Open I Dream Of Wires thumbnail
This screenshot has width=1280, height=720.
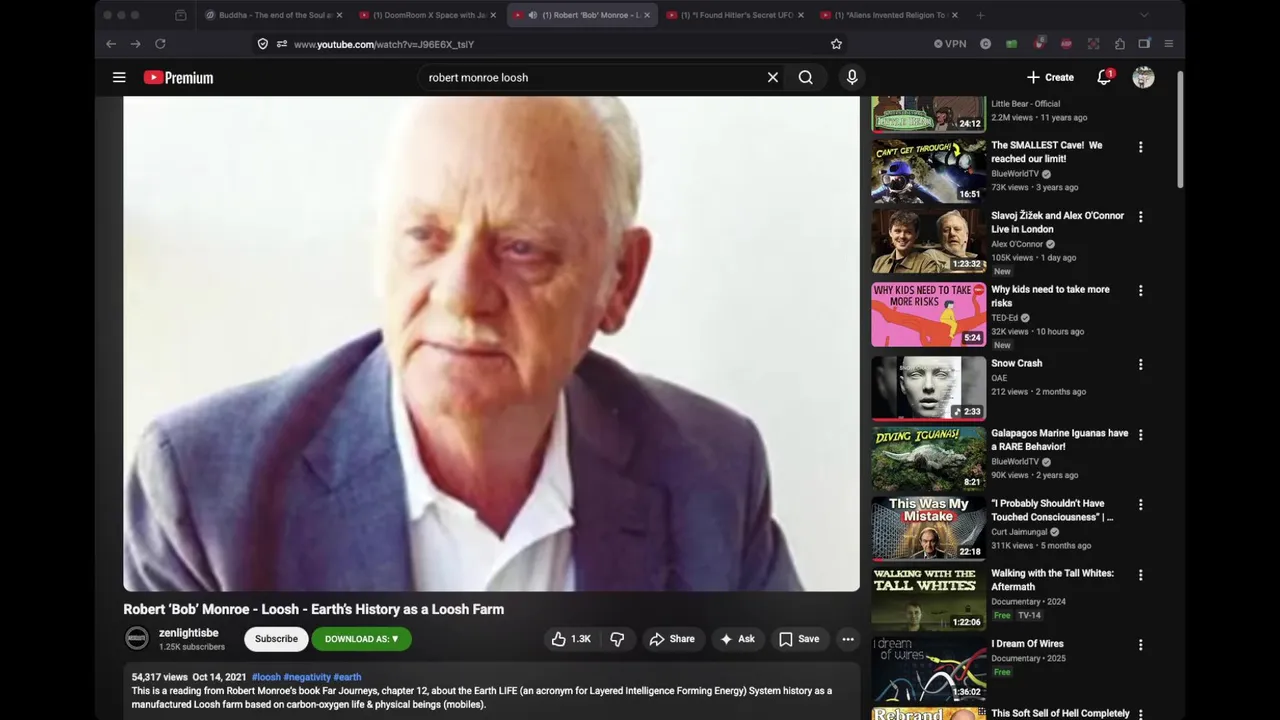(x=928, y=669)
